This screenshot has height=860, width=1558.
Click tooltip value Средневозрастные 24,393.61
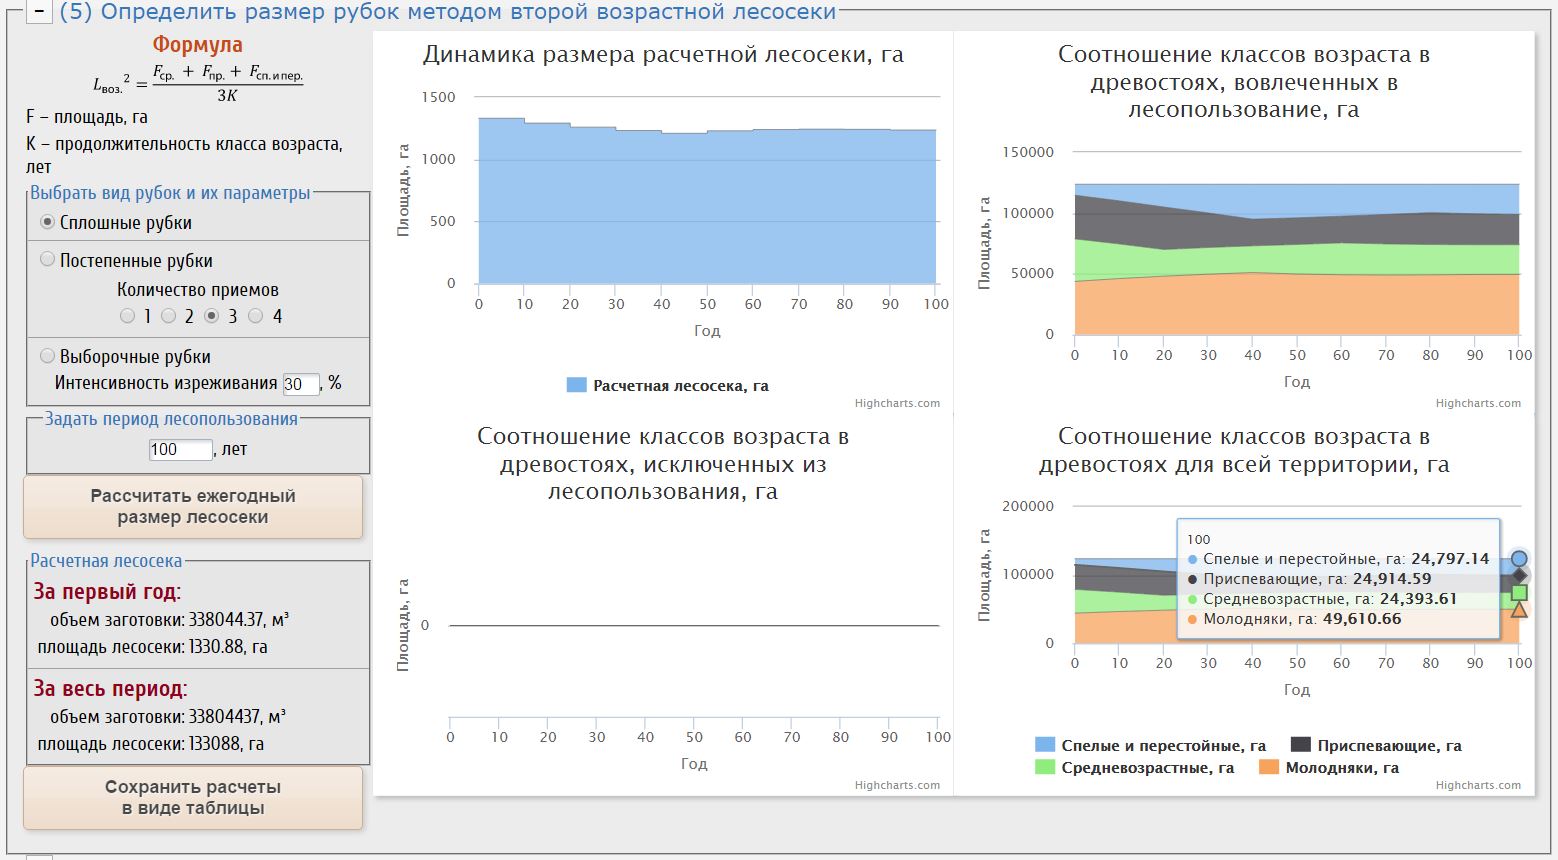point(1418,599)
